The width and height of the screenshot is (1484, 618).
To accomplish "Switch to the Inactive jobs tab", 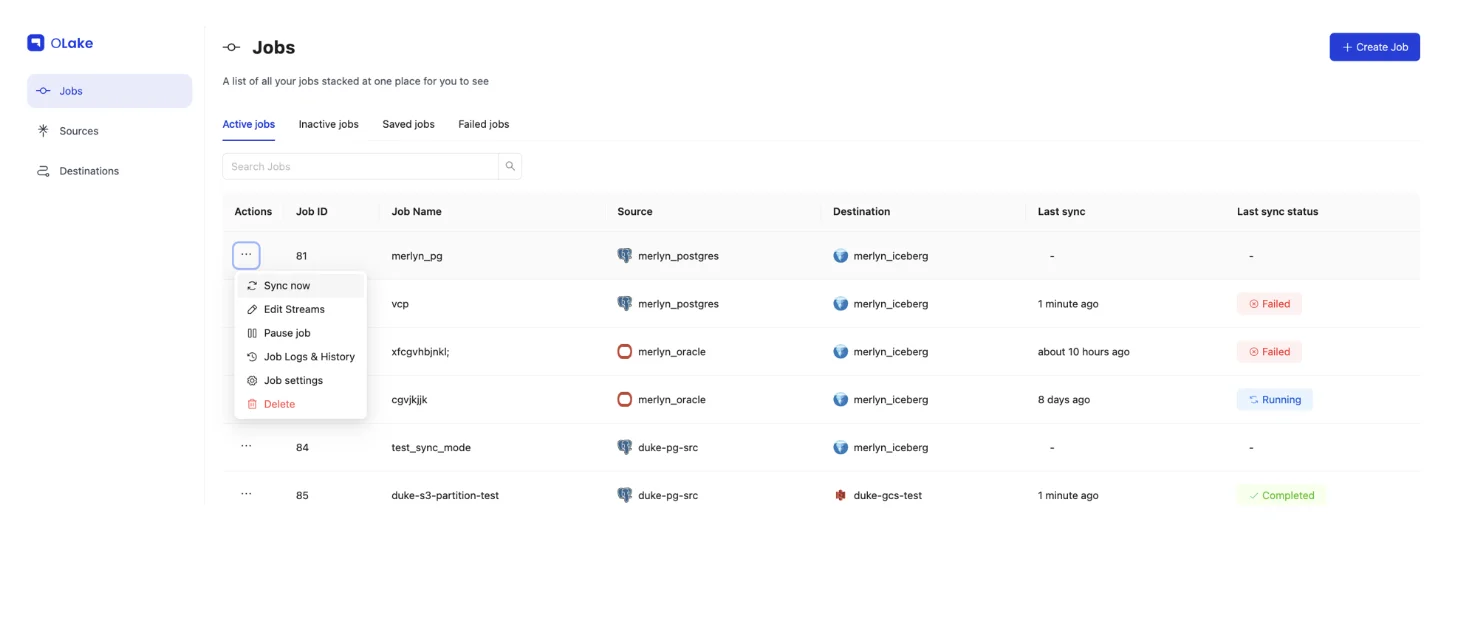I will coord(328,125).
